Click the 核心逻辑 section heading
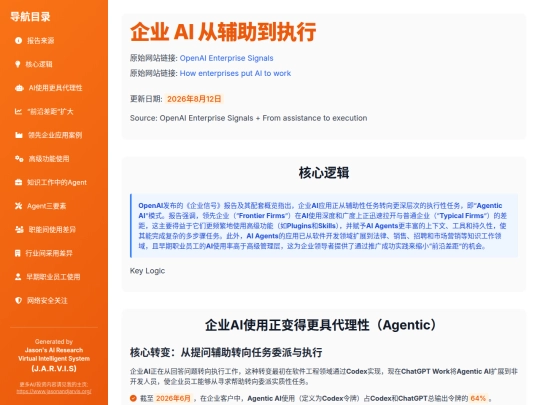 [324, 173]
